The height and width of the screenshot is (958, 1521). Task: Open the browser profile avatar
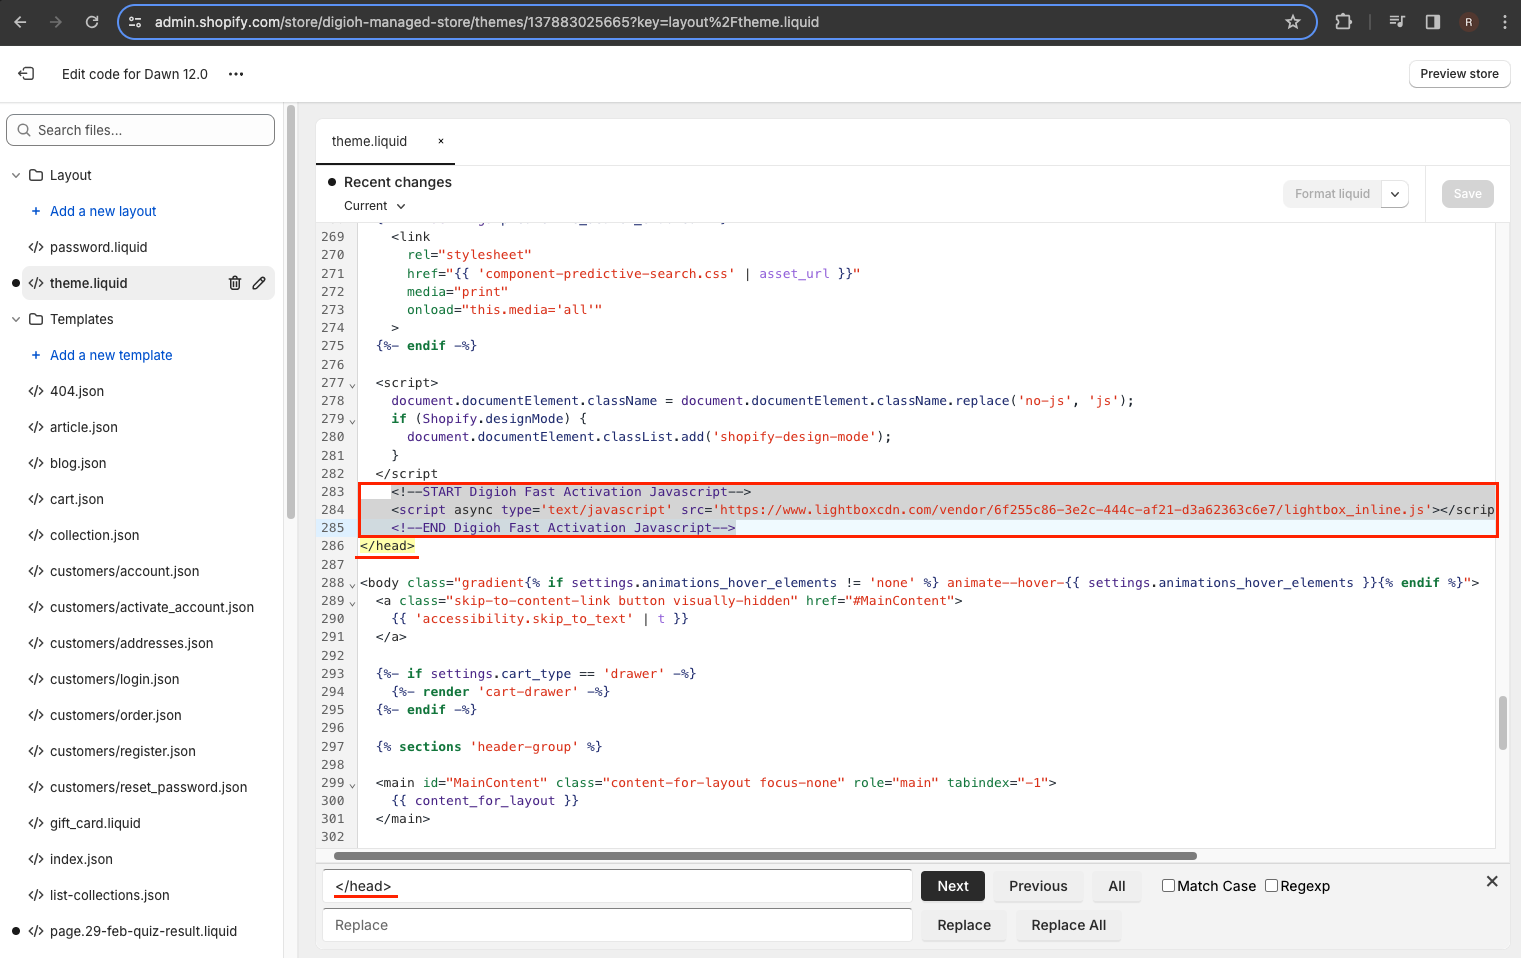point(1468,22)
